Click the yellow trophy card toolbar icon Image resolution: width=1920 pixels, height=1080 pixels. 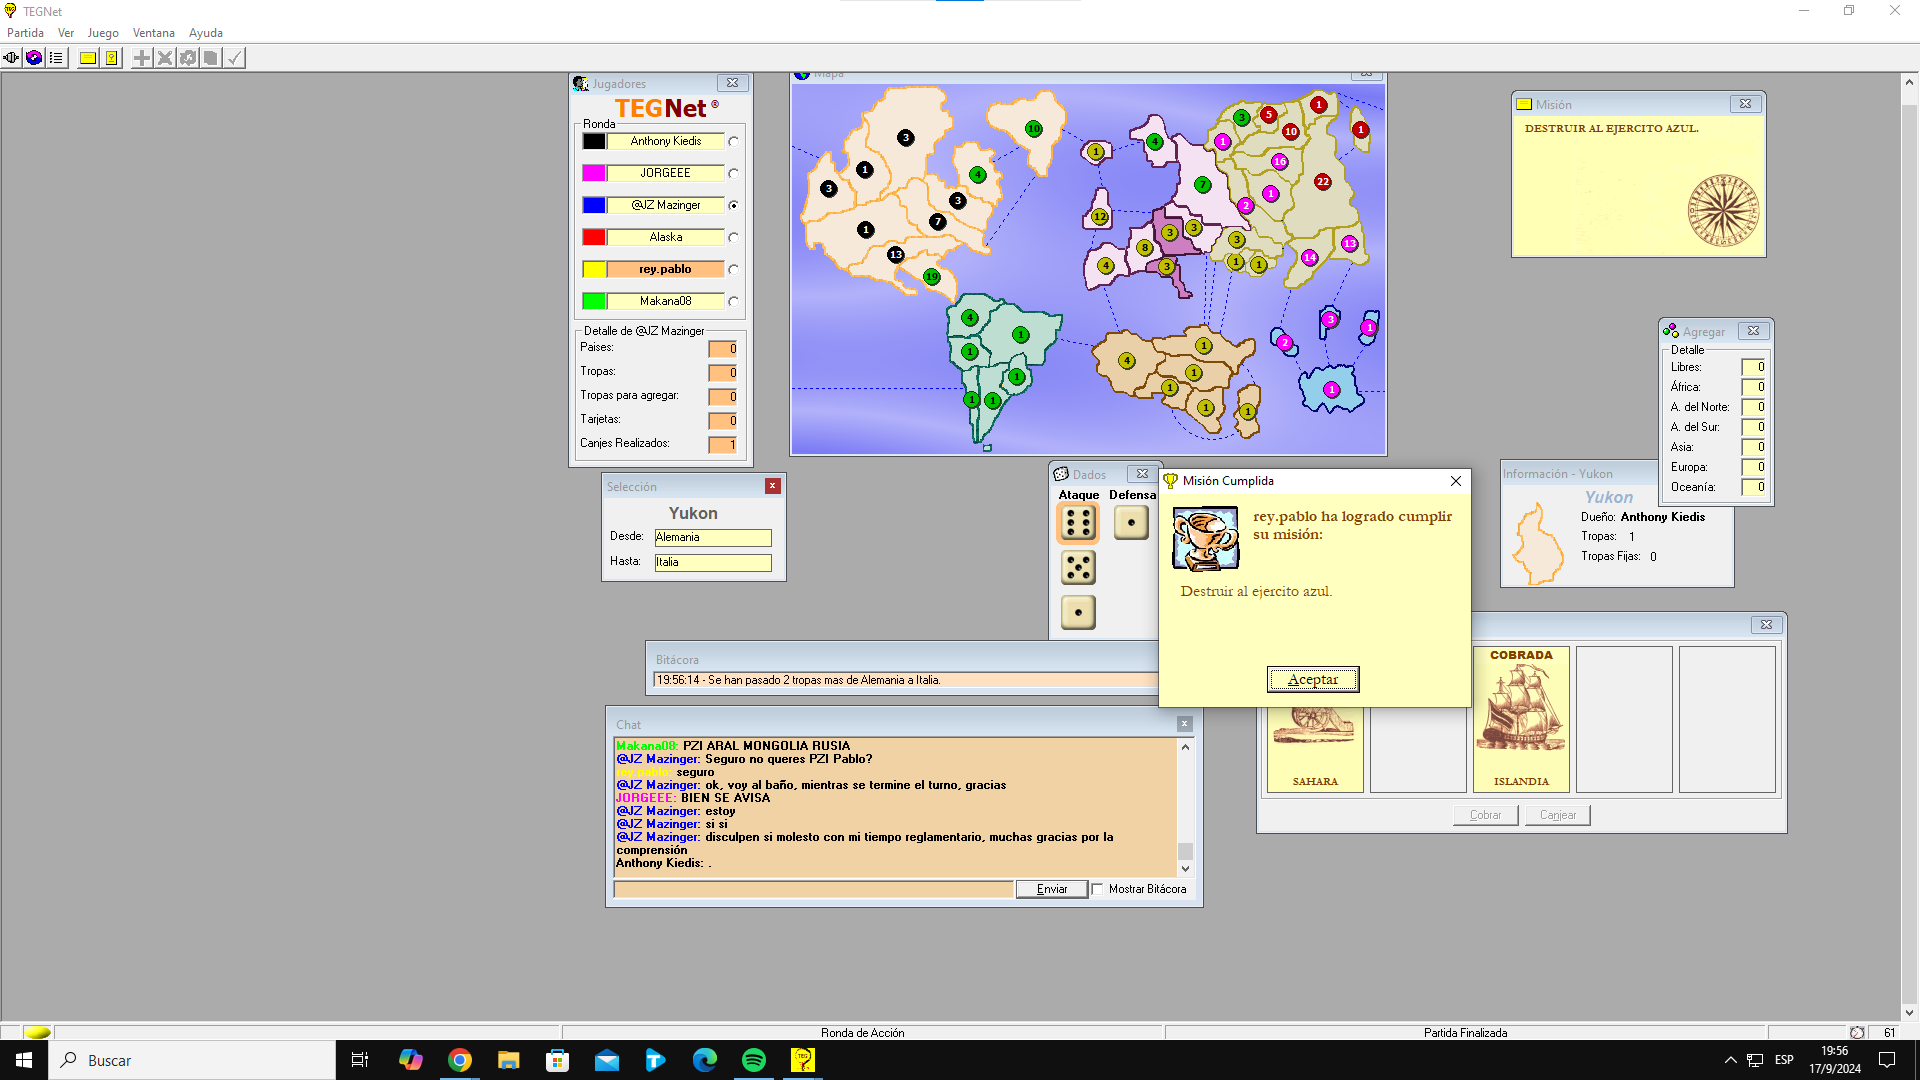[x=111, y=58]
